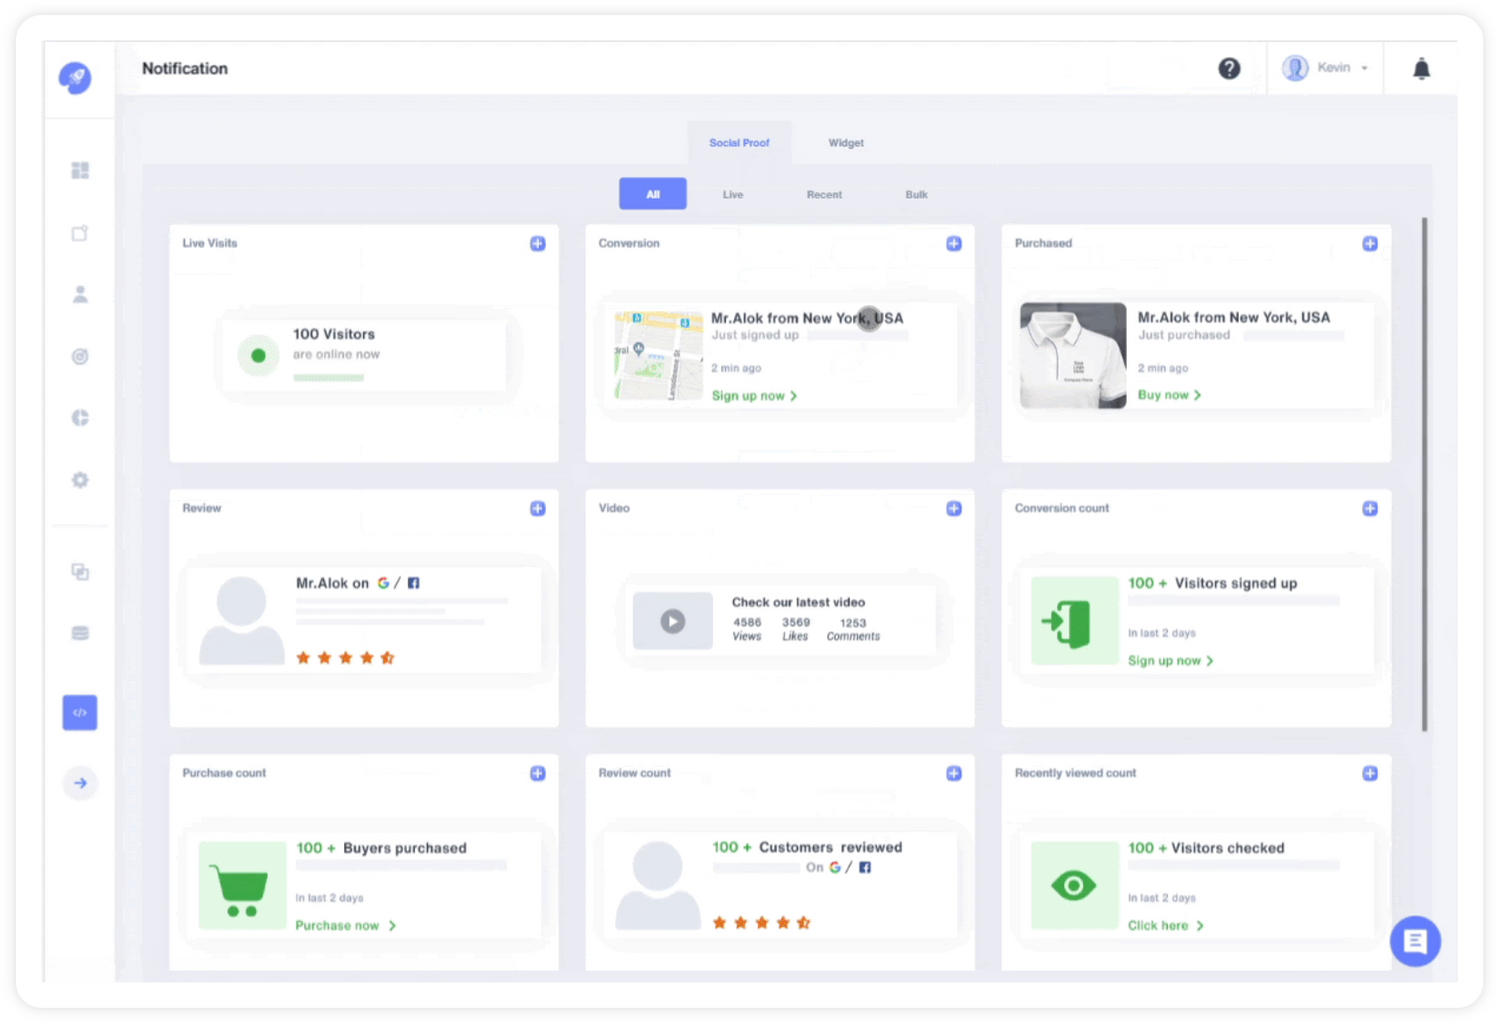The height and width of the screenshot is (1023, 1500).
Task: Show Bulk notification filter
Action: point(916,195)
